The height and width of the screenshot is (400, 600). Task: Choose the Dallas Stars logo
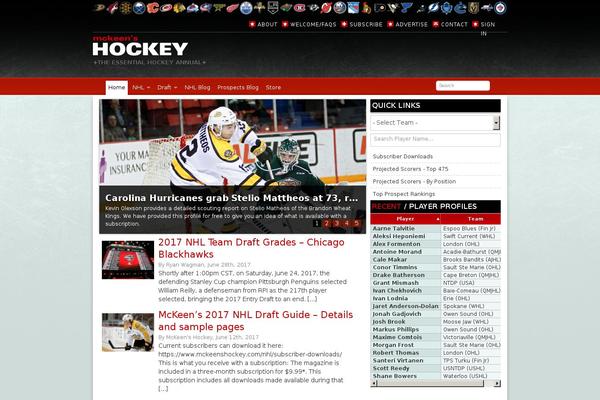219,8
